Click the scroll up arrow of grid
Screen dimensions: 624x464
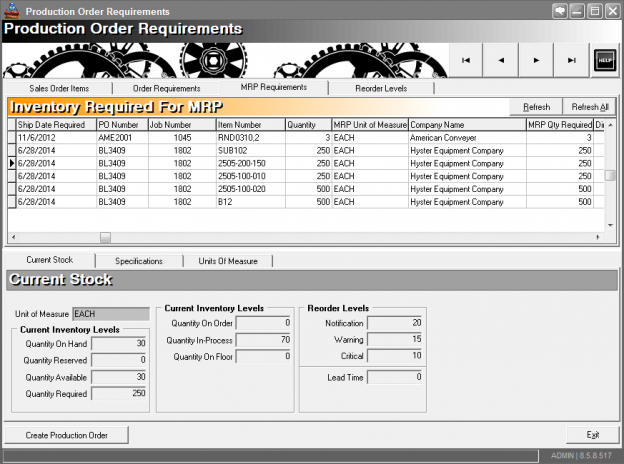[x=610, y=125]
